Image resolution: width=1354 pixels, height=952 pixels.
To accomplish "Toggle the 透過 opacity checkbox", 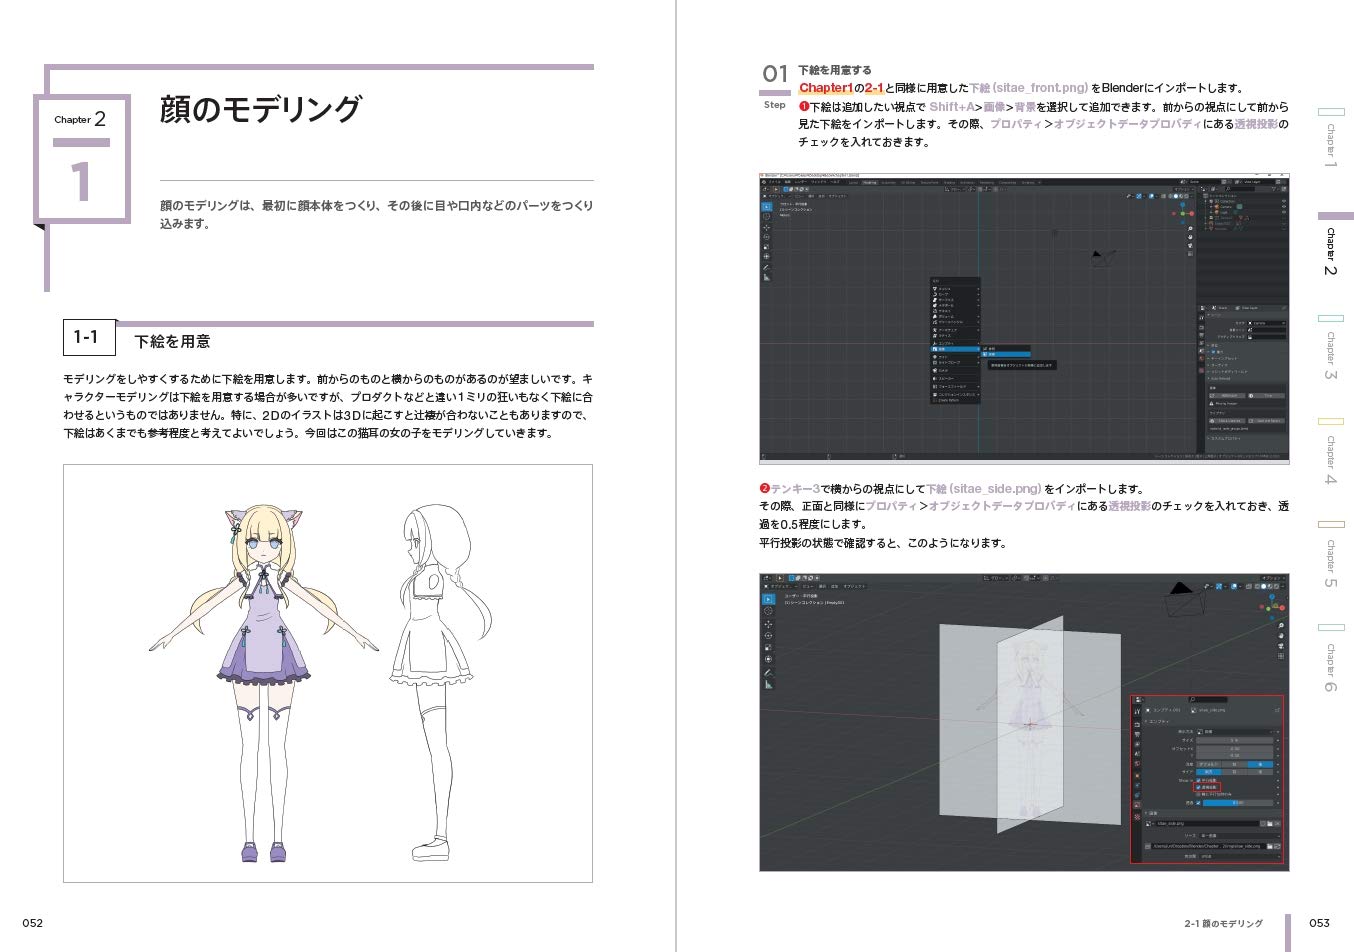I will point(1198,803).
